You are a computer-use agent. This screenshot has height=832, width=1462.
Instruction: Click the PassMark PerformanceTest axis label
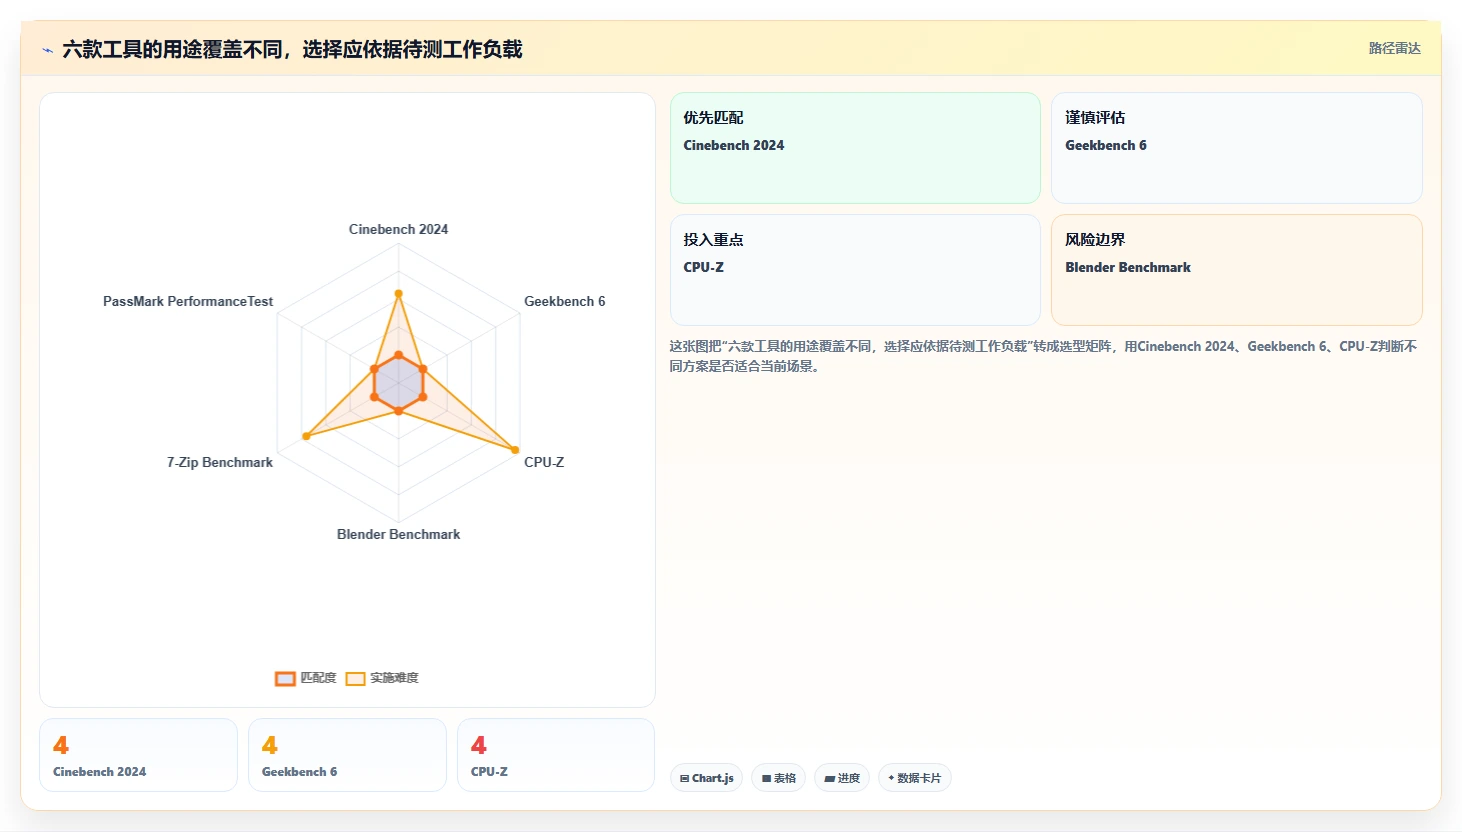click(x=188, y=301)
